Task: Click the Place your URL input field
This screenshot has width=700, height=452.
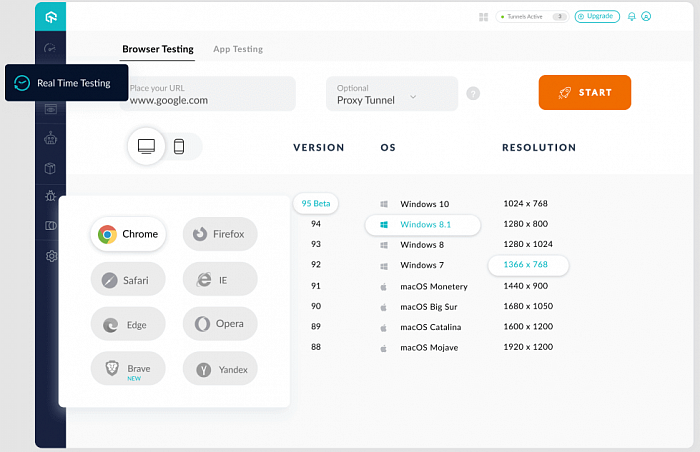Action: (208, 94)
